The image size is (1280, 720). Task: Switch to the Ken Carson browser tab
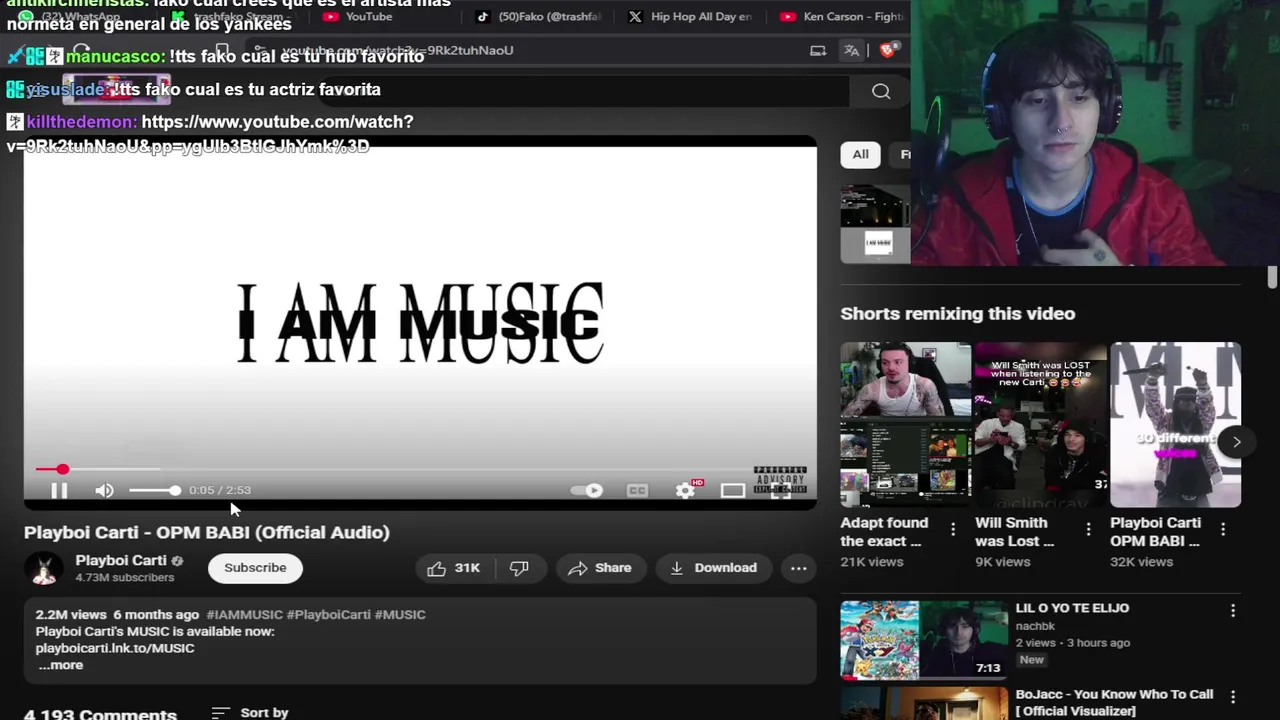tap(840, 16)
